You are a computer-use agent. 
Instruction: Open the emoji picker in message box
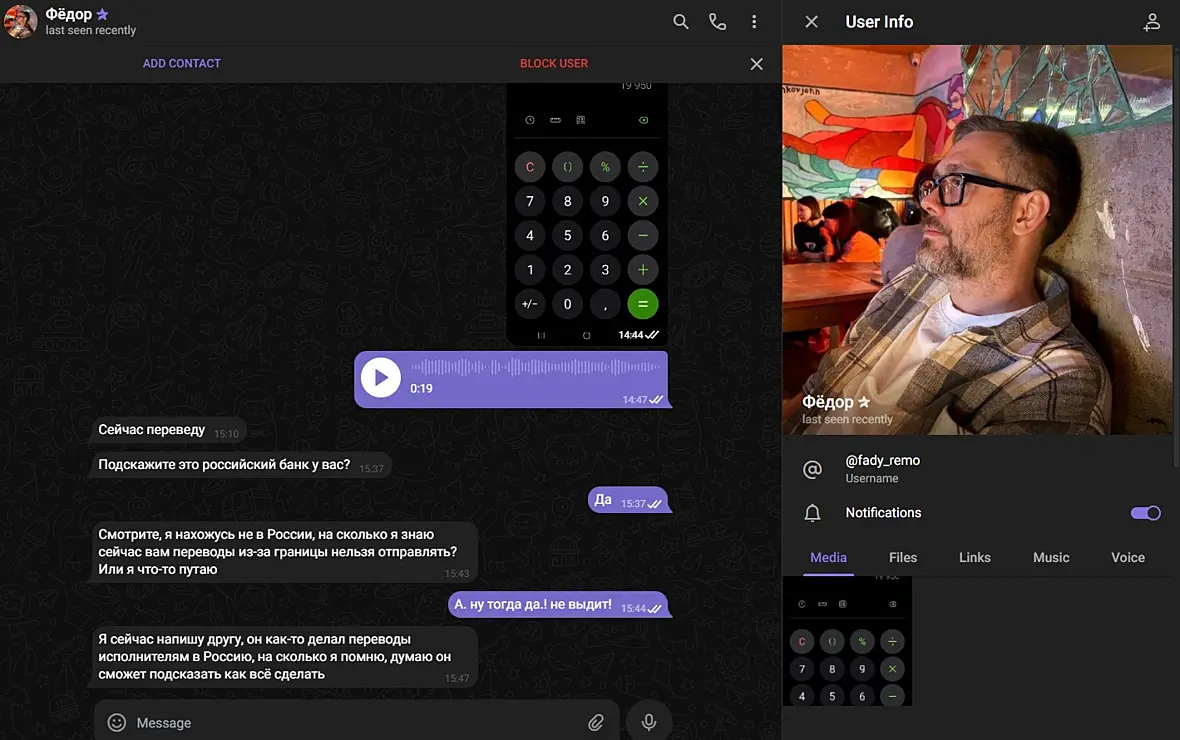pyautogui.click(x=117, y=723)
